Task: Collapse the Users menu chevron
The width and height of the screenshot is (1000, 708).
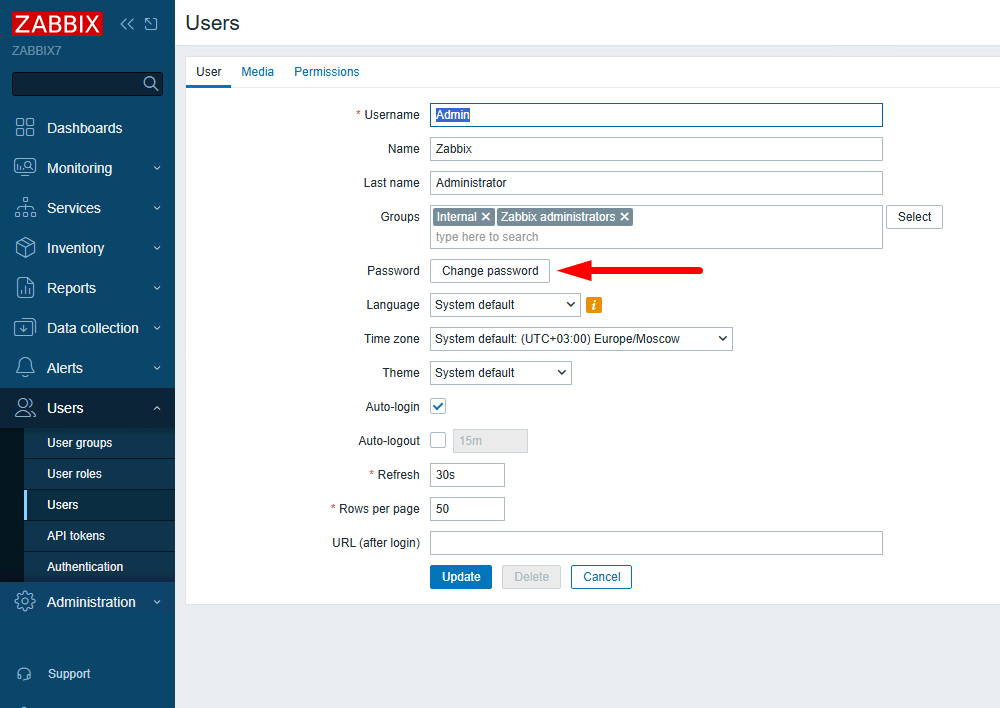Action: (157, 408)
